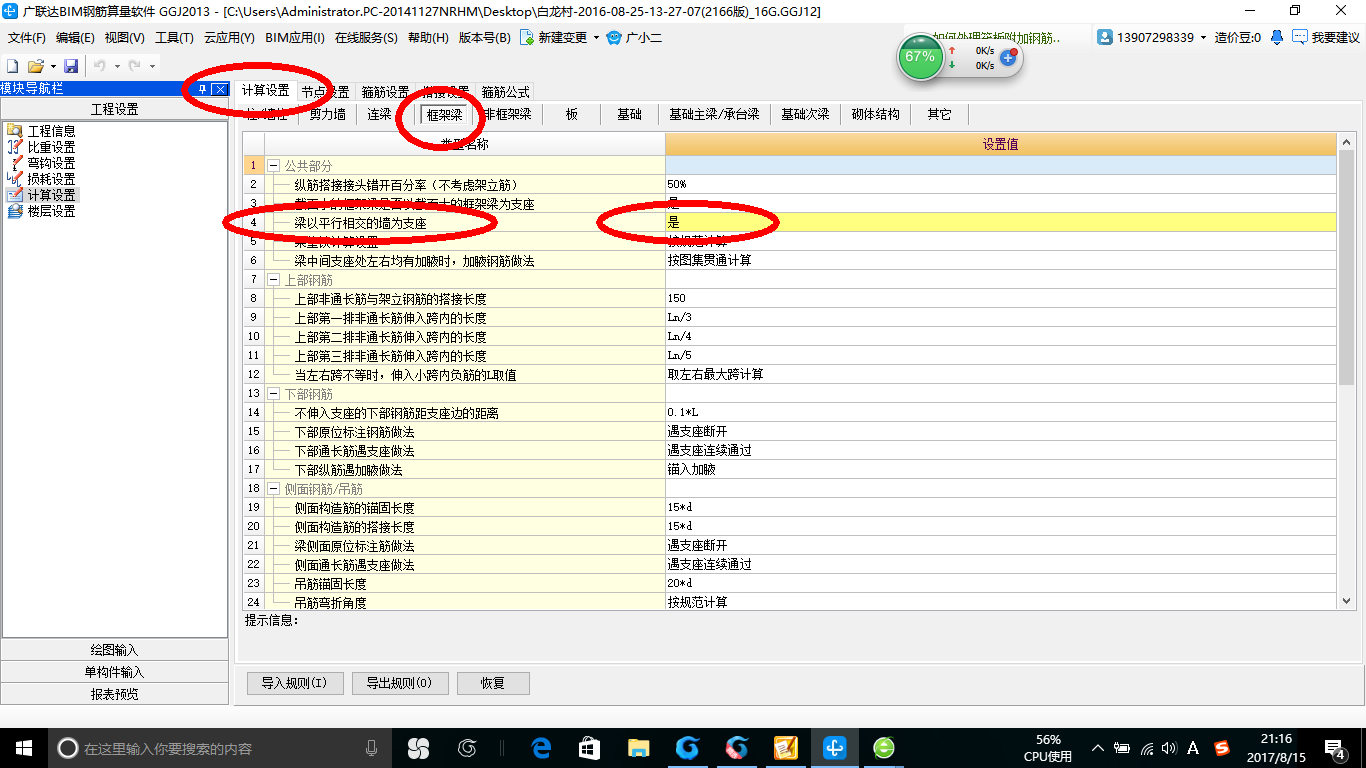Click the 我要建议 speech bubble icon

1300,37
